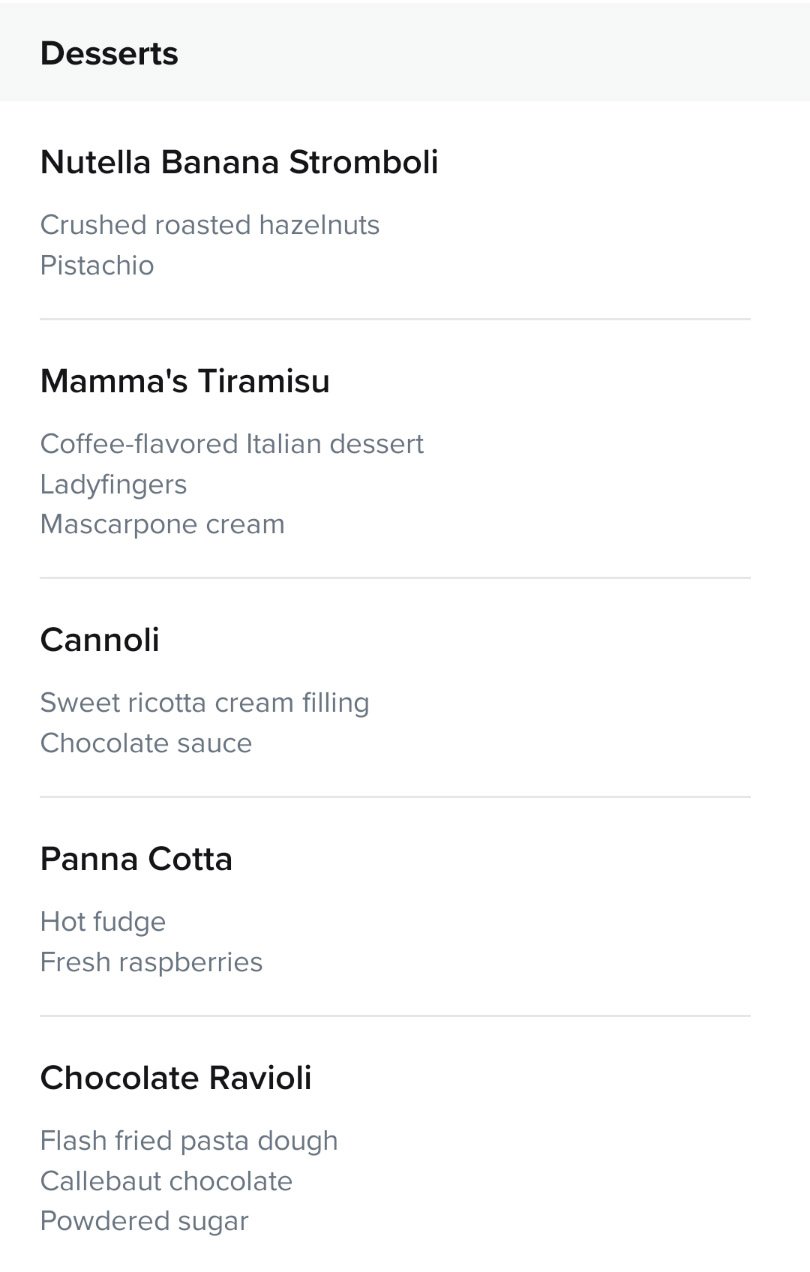Click the Crushed roasted hazelnuts description
810x1272 pixels.
click(210, 224)
